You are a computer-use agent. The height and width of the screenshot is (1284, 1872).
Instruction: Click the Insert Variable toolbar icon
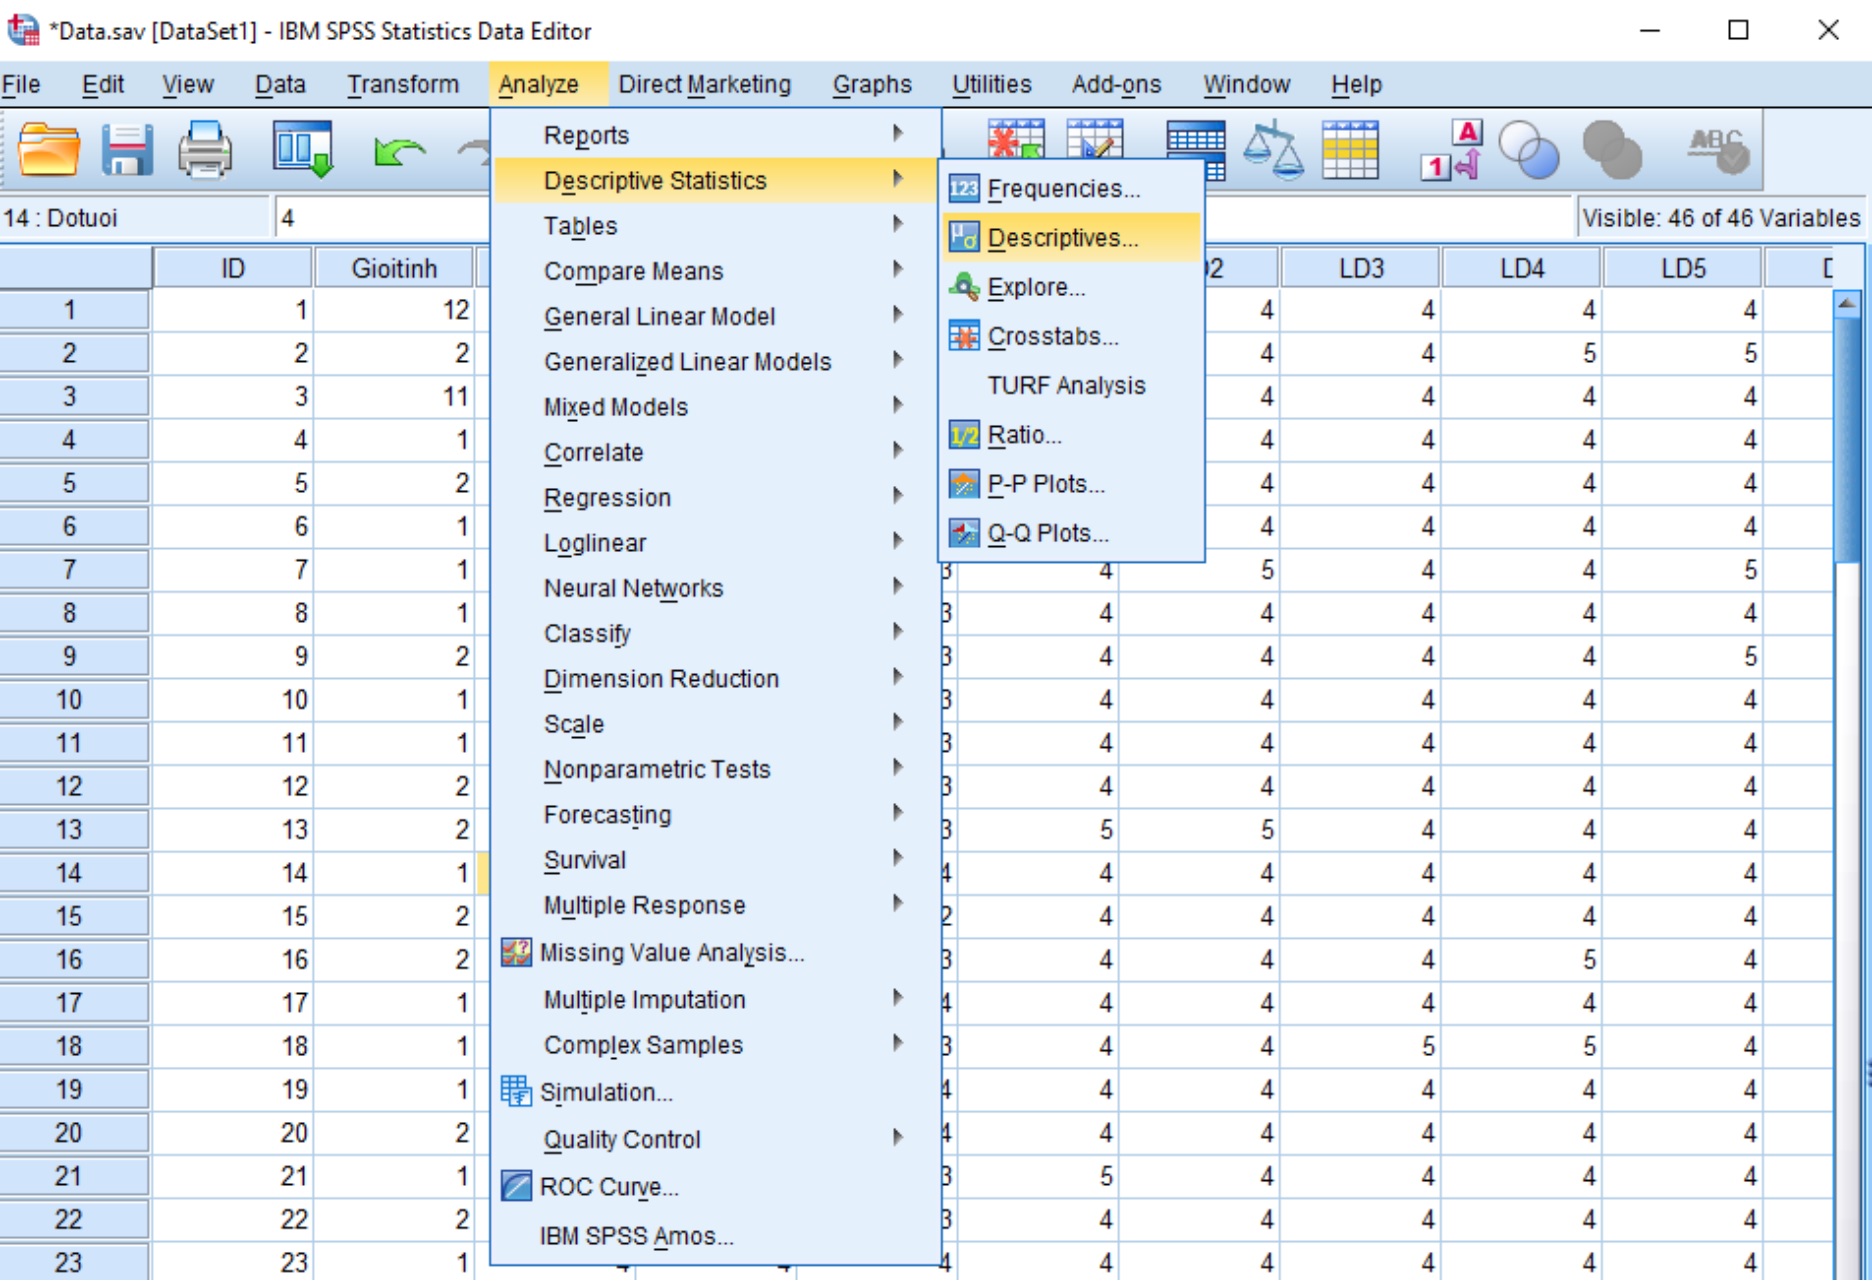1095,138
